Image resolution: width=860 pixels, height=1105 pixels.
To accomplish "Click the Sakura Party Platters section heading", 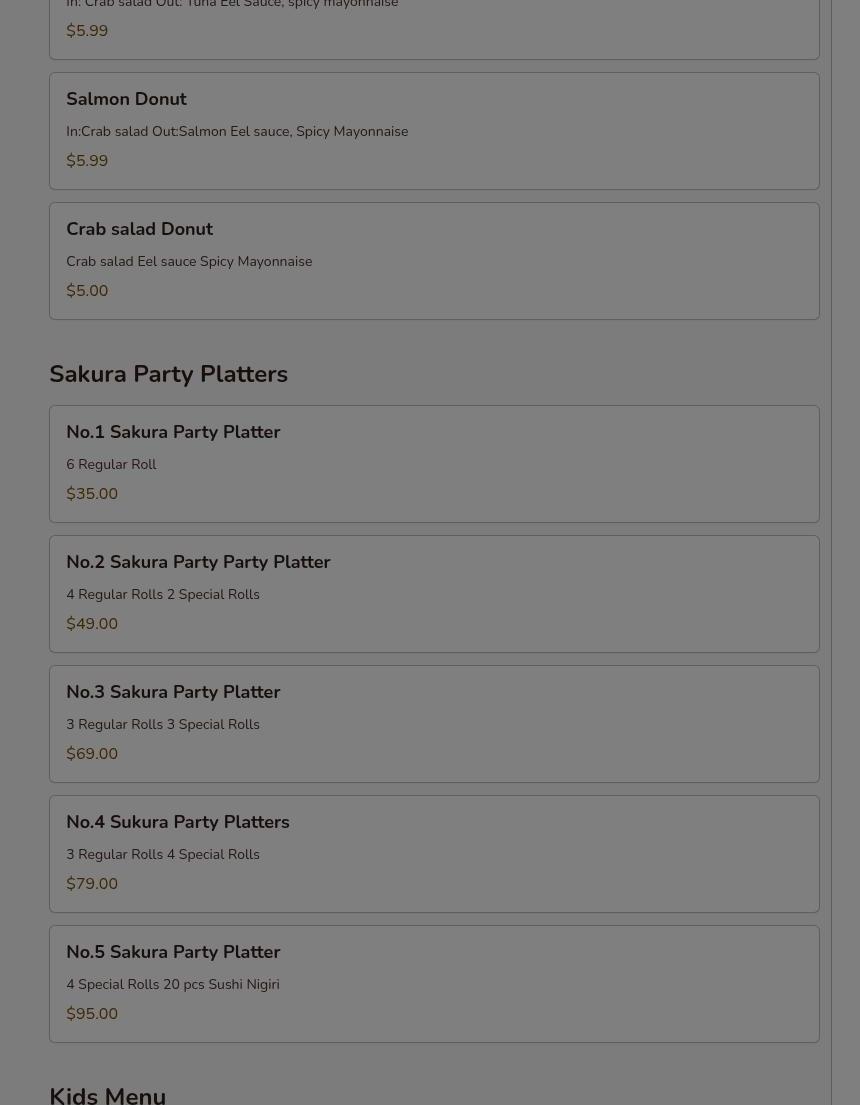I will (168, 374).
